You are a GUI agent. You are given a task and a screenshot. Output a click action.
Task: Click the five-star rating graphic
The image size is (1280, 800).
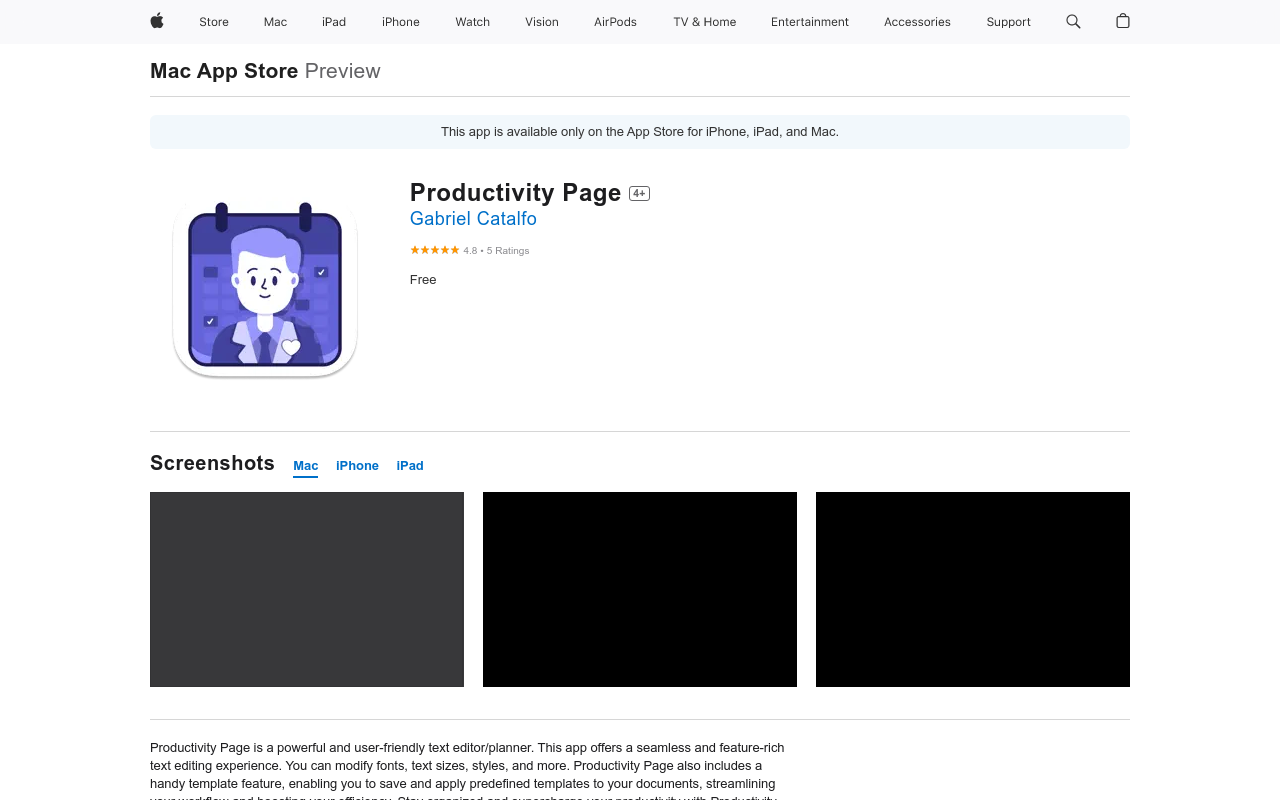coord(434,250)
